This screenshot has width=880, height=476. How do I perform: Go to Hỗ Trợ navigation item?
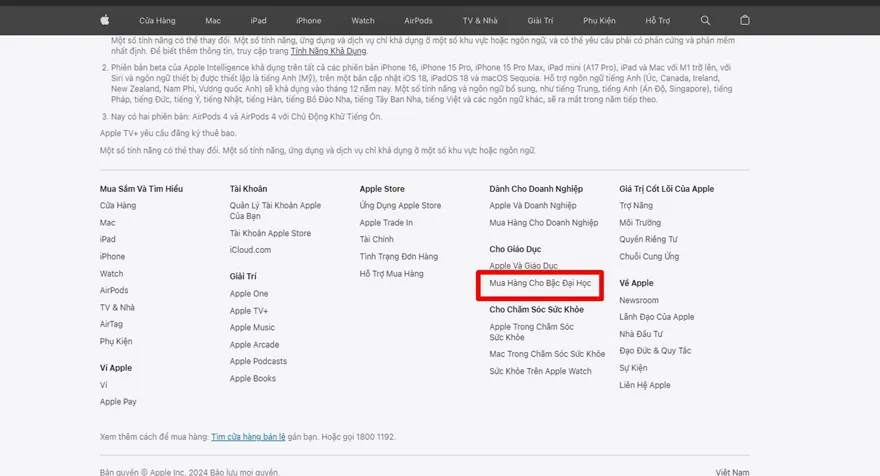click(x=658, y=20)
